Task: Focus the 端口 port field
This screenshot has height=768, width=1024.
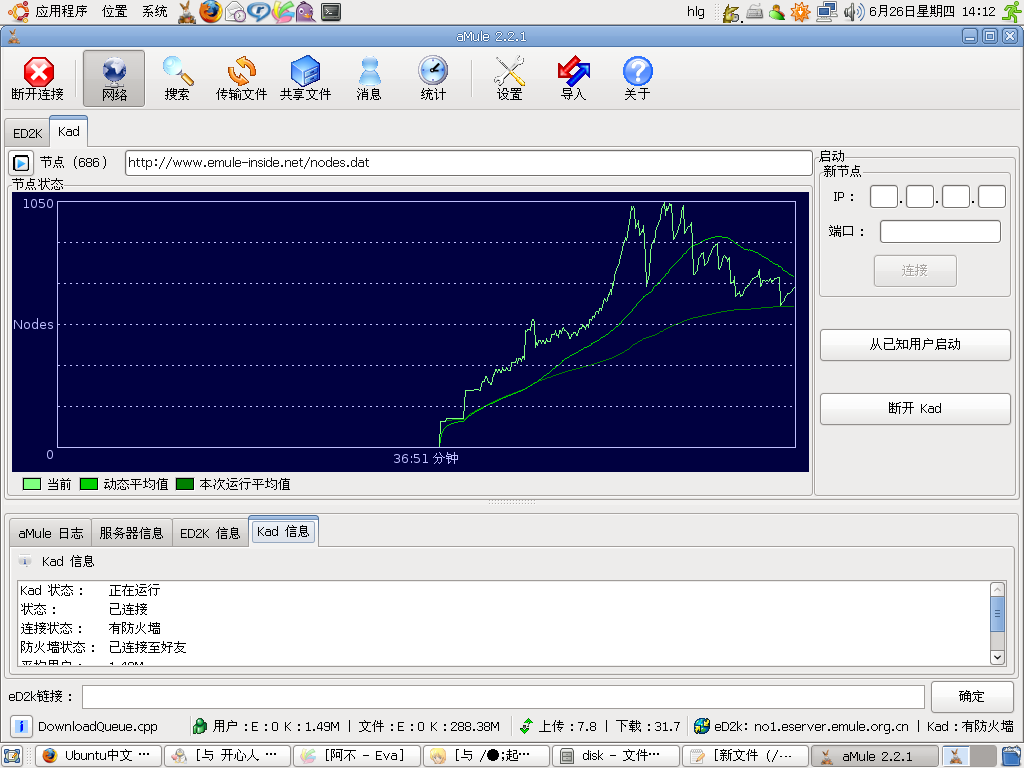Action: [x=940, y=231]
